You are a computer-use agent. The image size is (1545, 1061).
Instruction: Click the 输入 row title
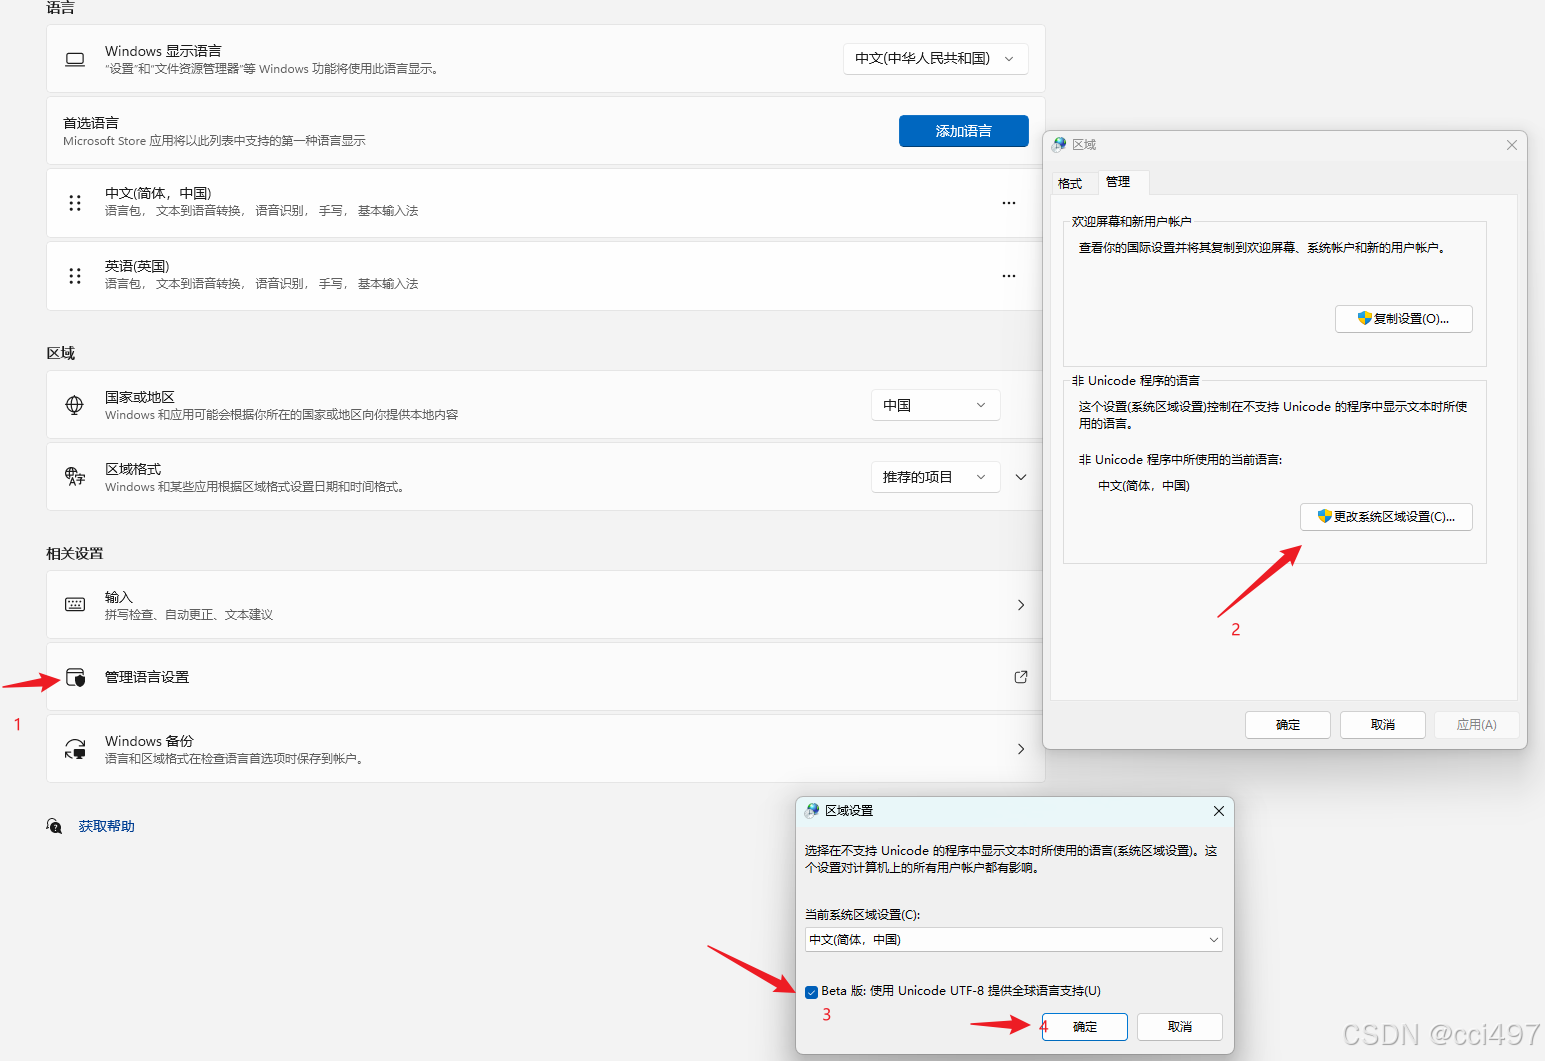pos(119,597)
